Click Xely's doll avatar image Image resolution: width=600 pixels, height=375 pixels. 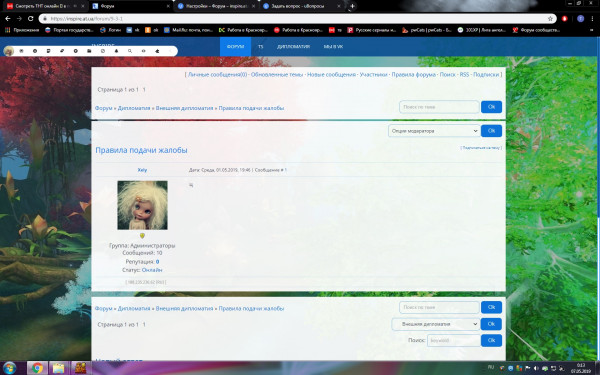(x=142, y=205)
